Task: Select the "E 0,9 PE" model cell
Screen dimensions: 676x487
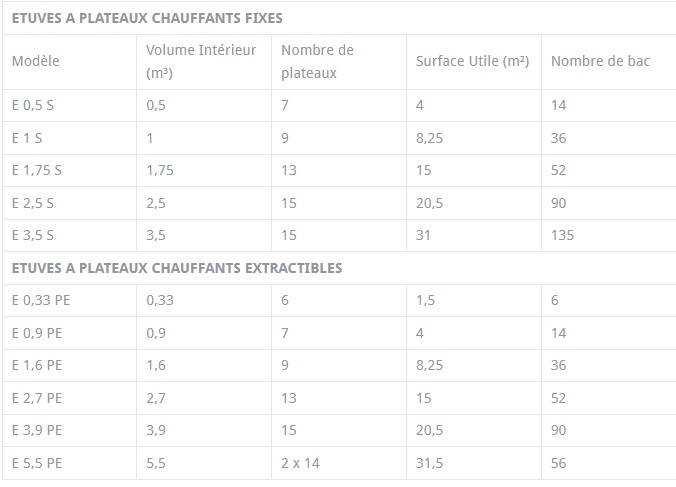Action: 37,333
